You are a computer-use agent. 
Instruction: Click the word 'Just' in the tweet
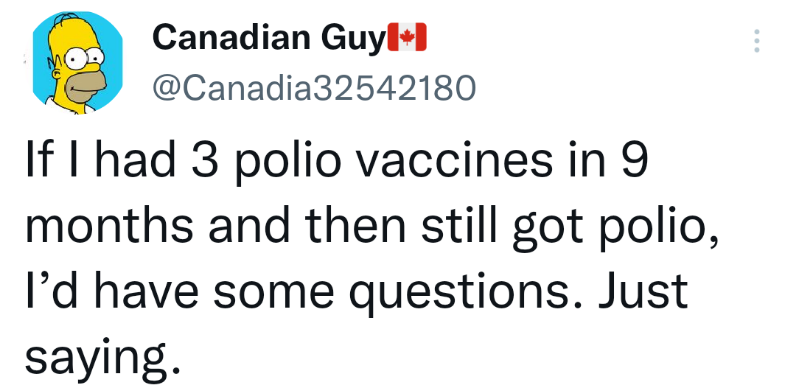643,291
